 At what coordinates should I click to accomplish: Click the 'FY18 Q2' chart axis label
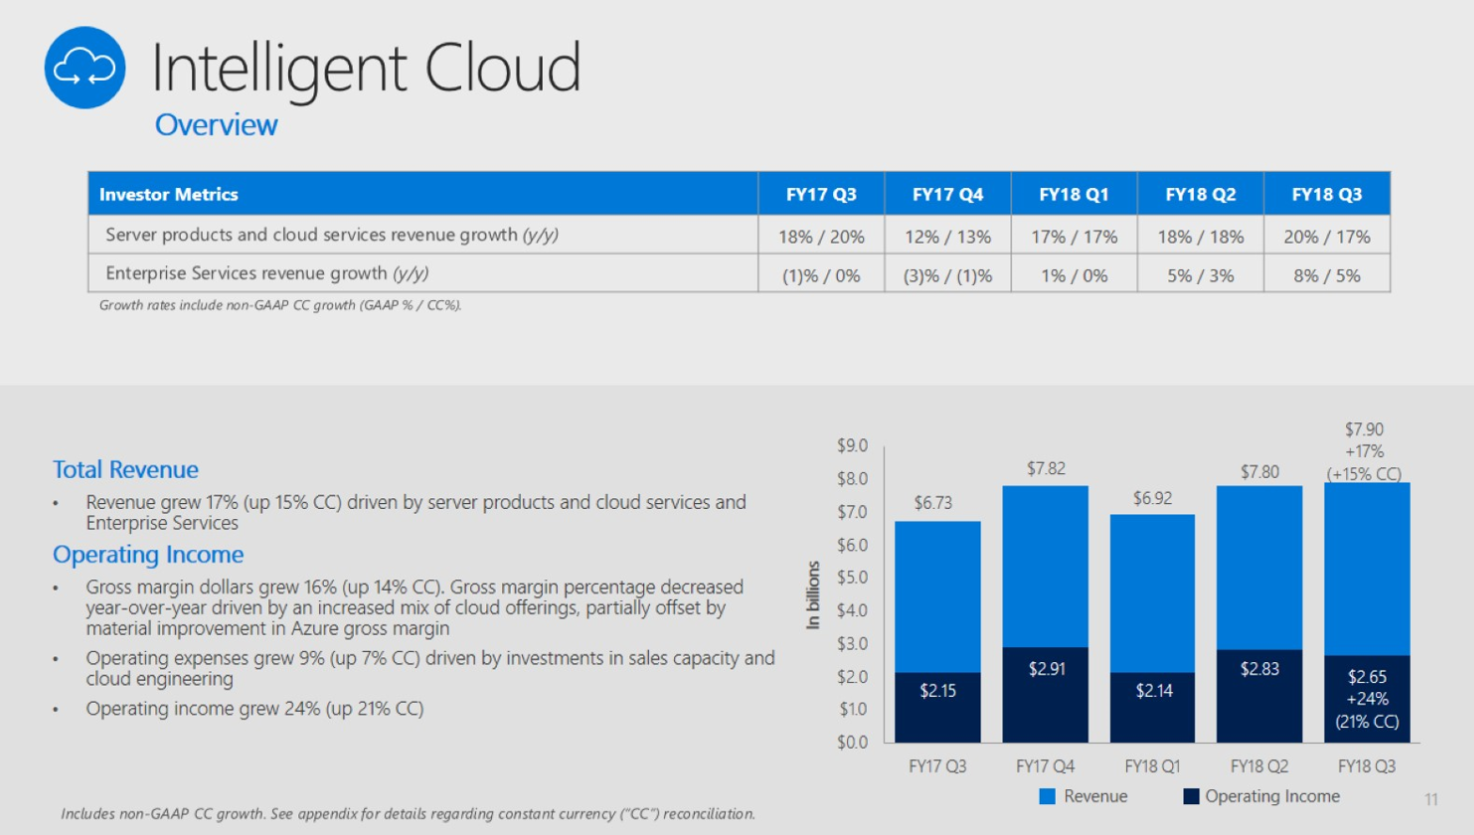tap(1259, 766)
